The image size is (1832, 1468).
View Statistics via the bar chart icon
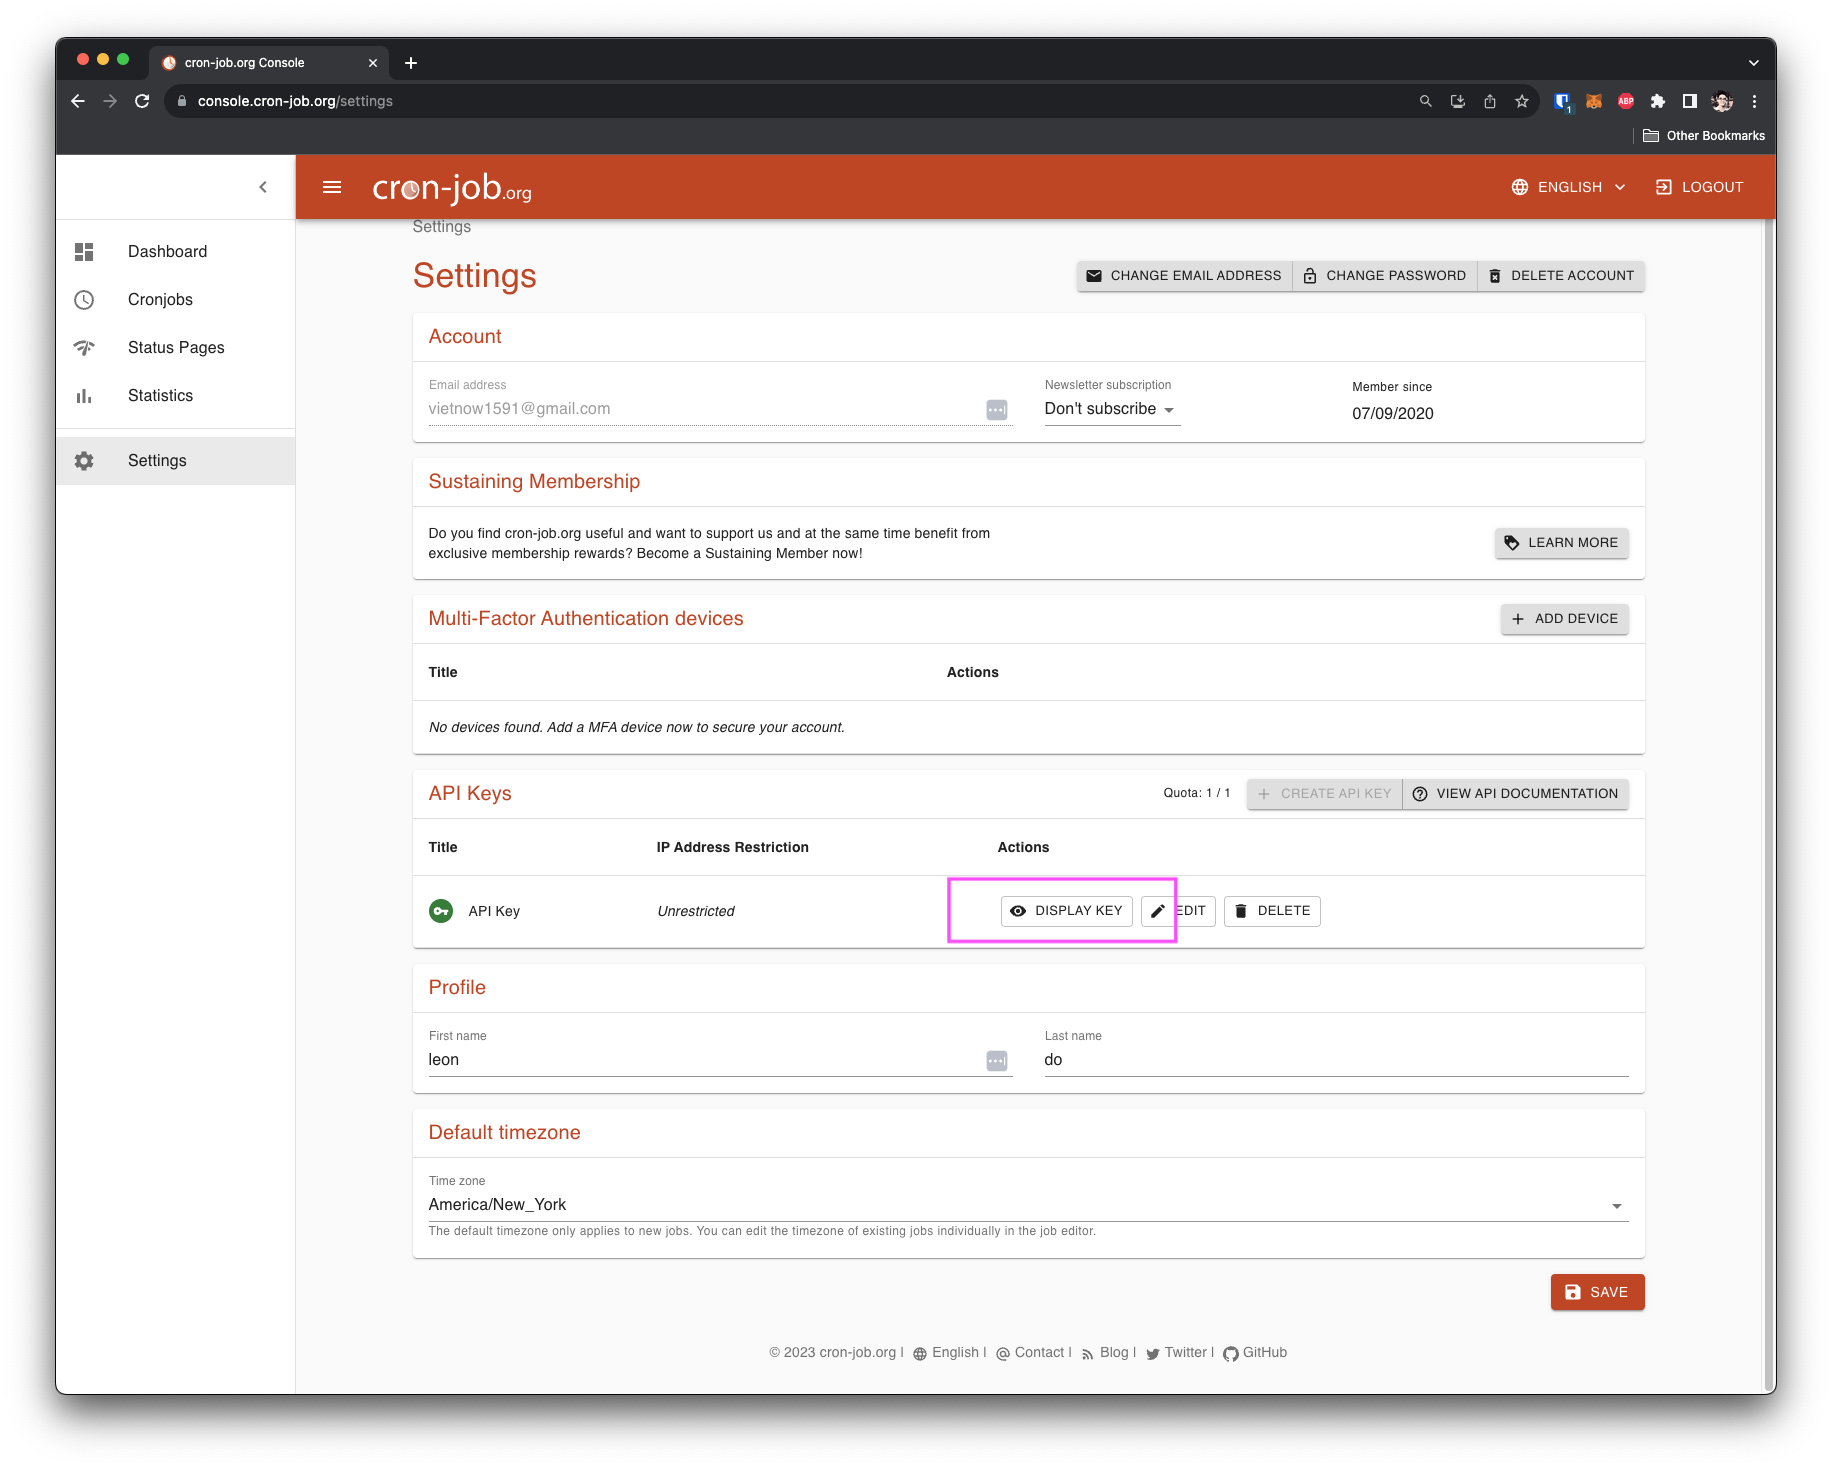tap(84, 395)
